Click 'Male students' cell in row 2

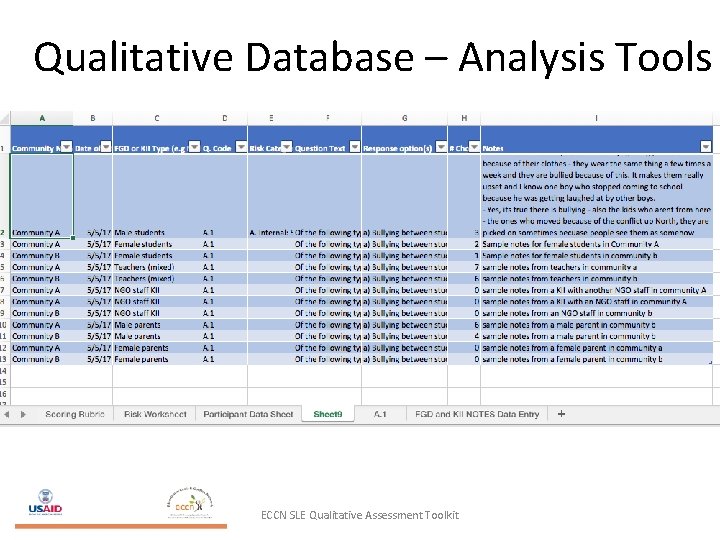[x=157, y=196]
